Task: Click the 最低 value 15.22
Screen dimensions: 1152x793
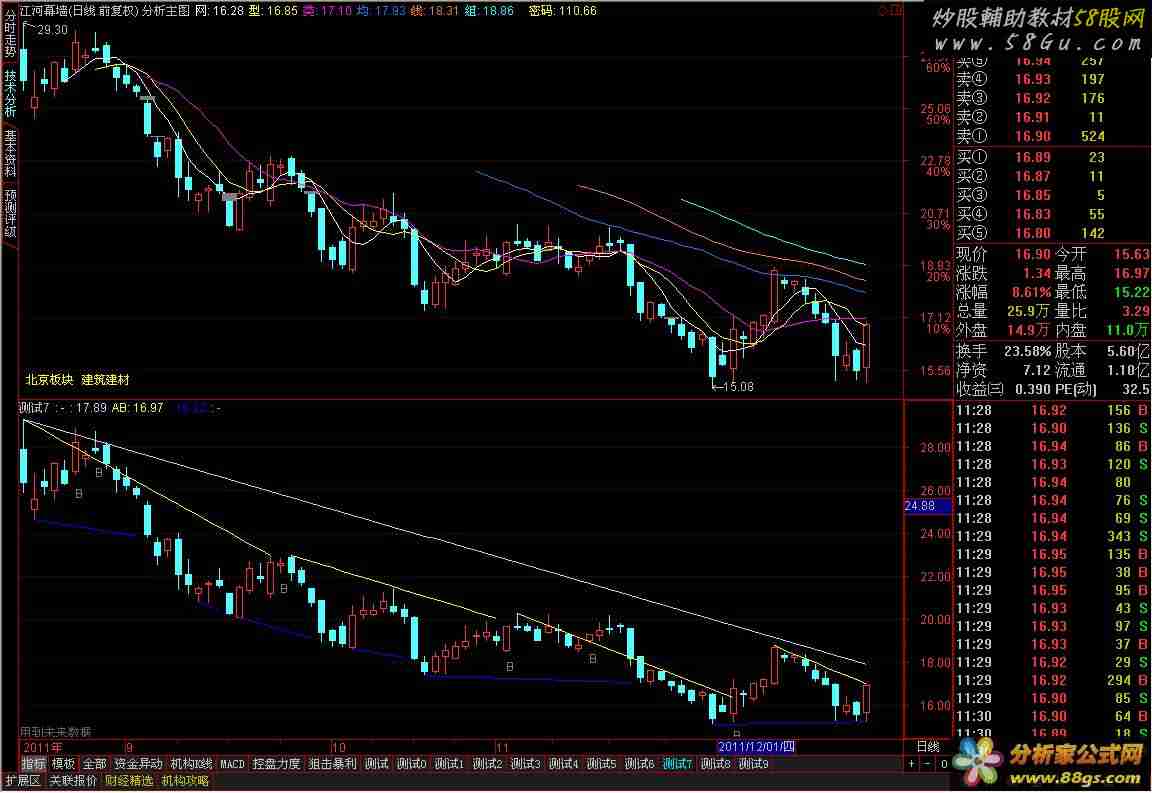Action: (1131, 293)
